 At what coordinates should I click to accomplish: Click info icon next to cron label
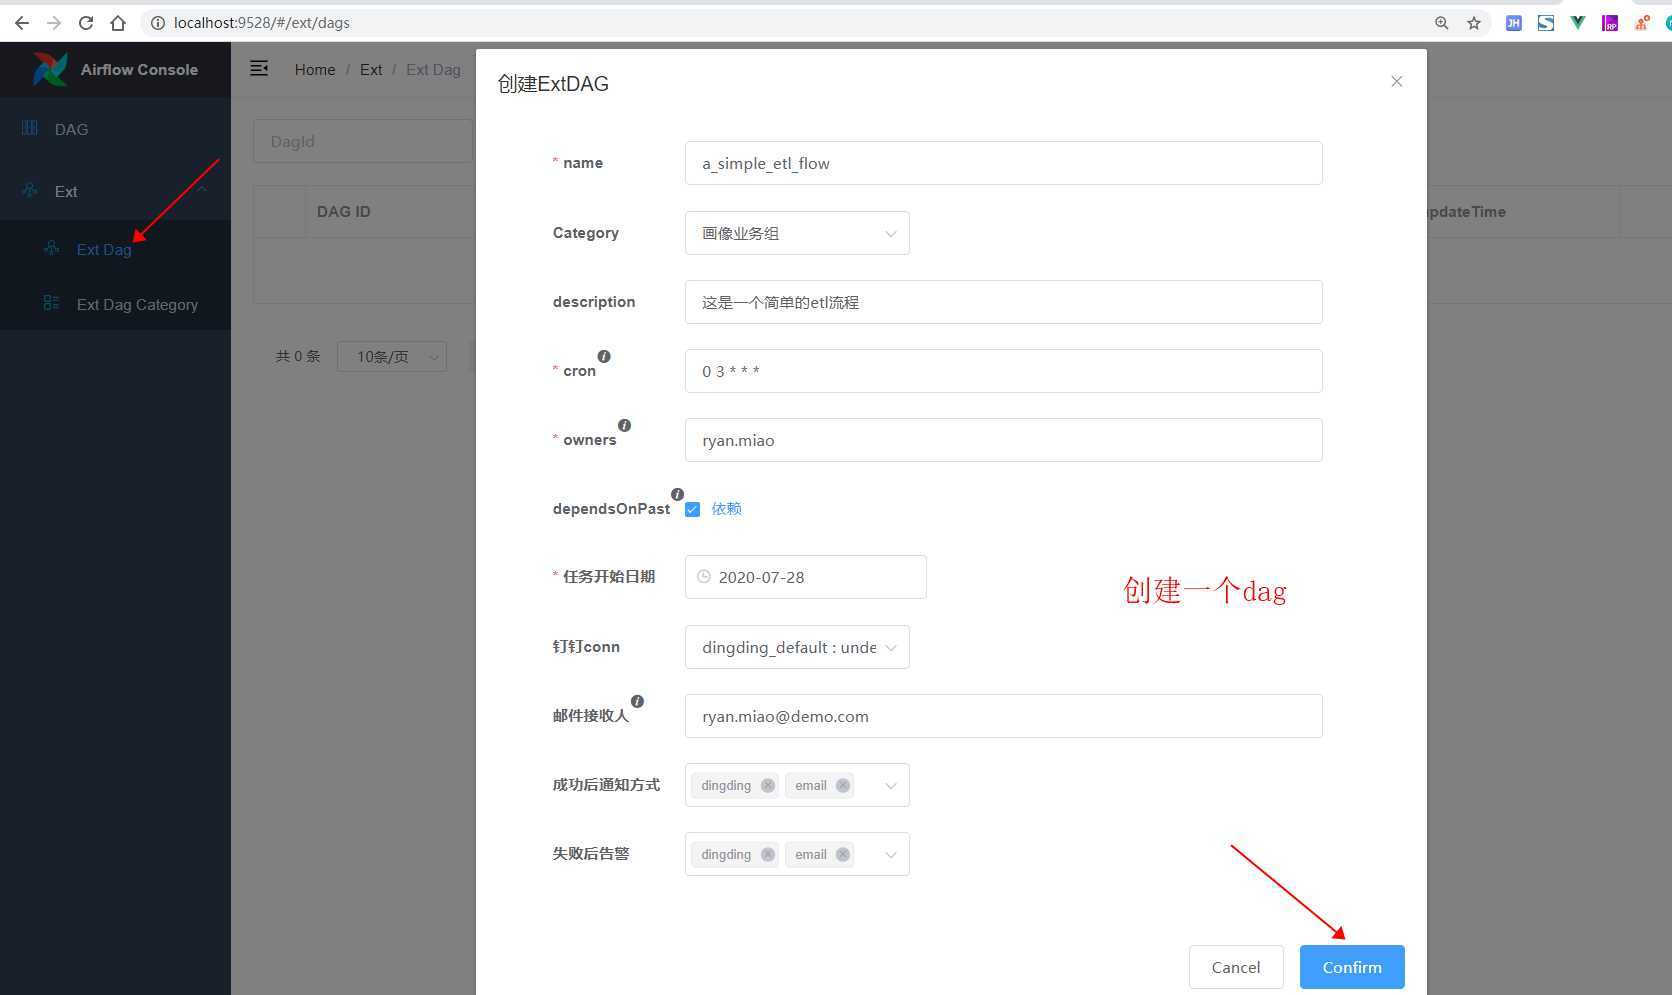point(604,356)
